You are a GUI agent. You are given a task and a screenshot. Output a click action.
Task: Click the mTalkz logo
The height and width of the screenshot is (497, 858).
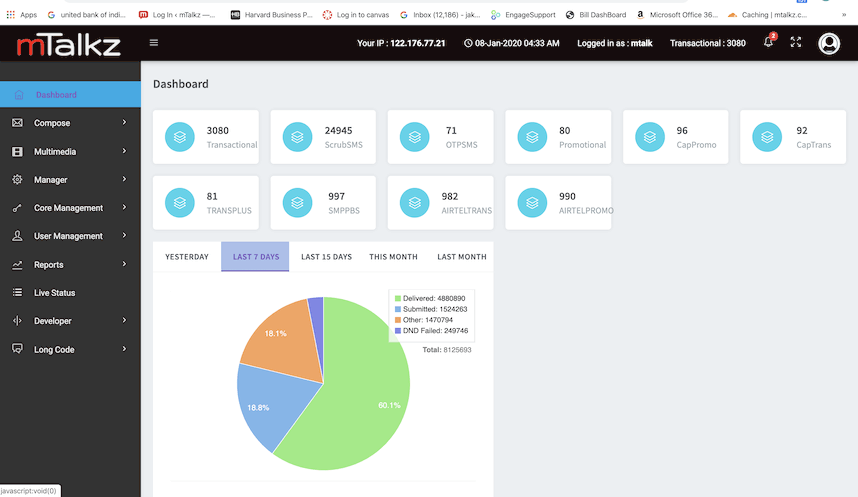pos(70,44)
